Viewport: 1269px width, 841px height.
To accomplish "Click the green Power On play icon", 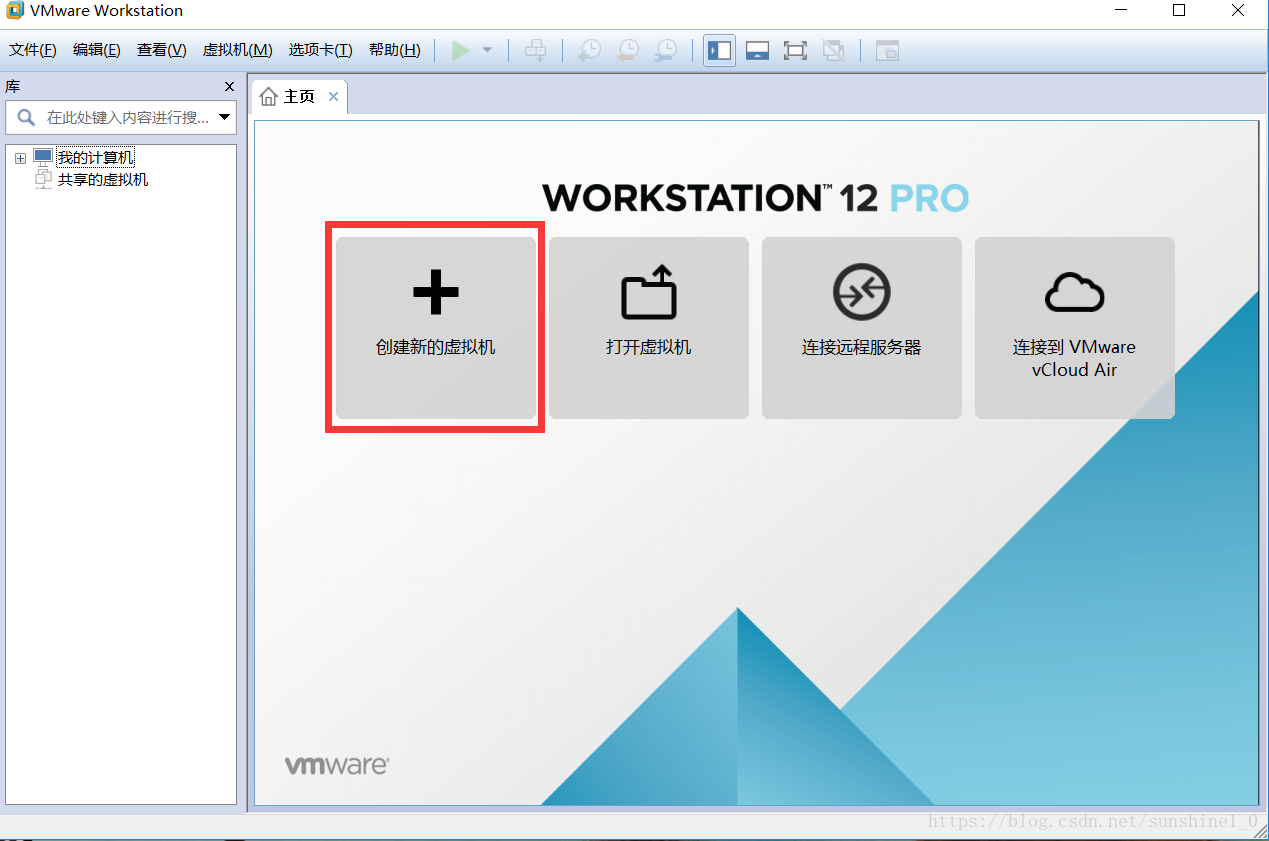I will 461,50.
